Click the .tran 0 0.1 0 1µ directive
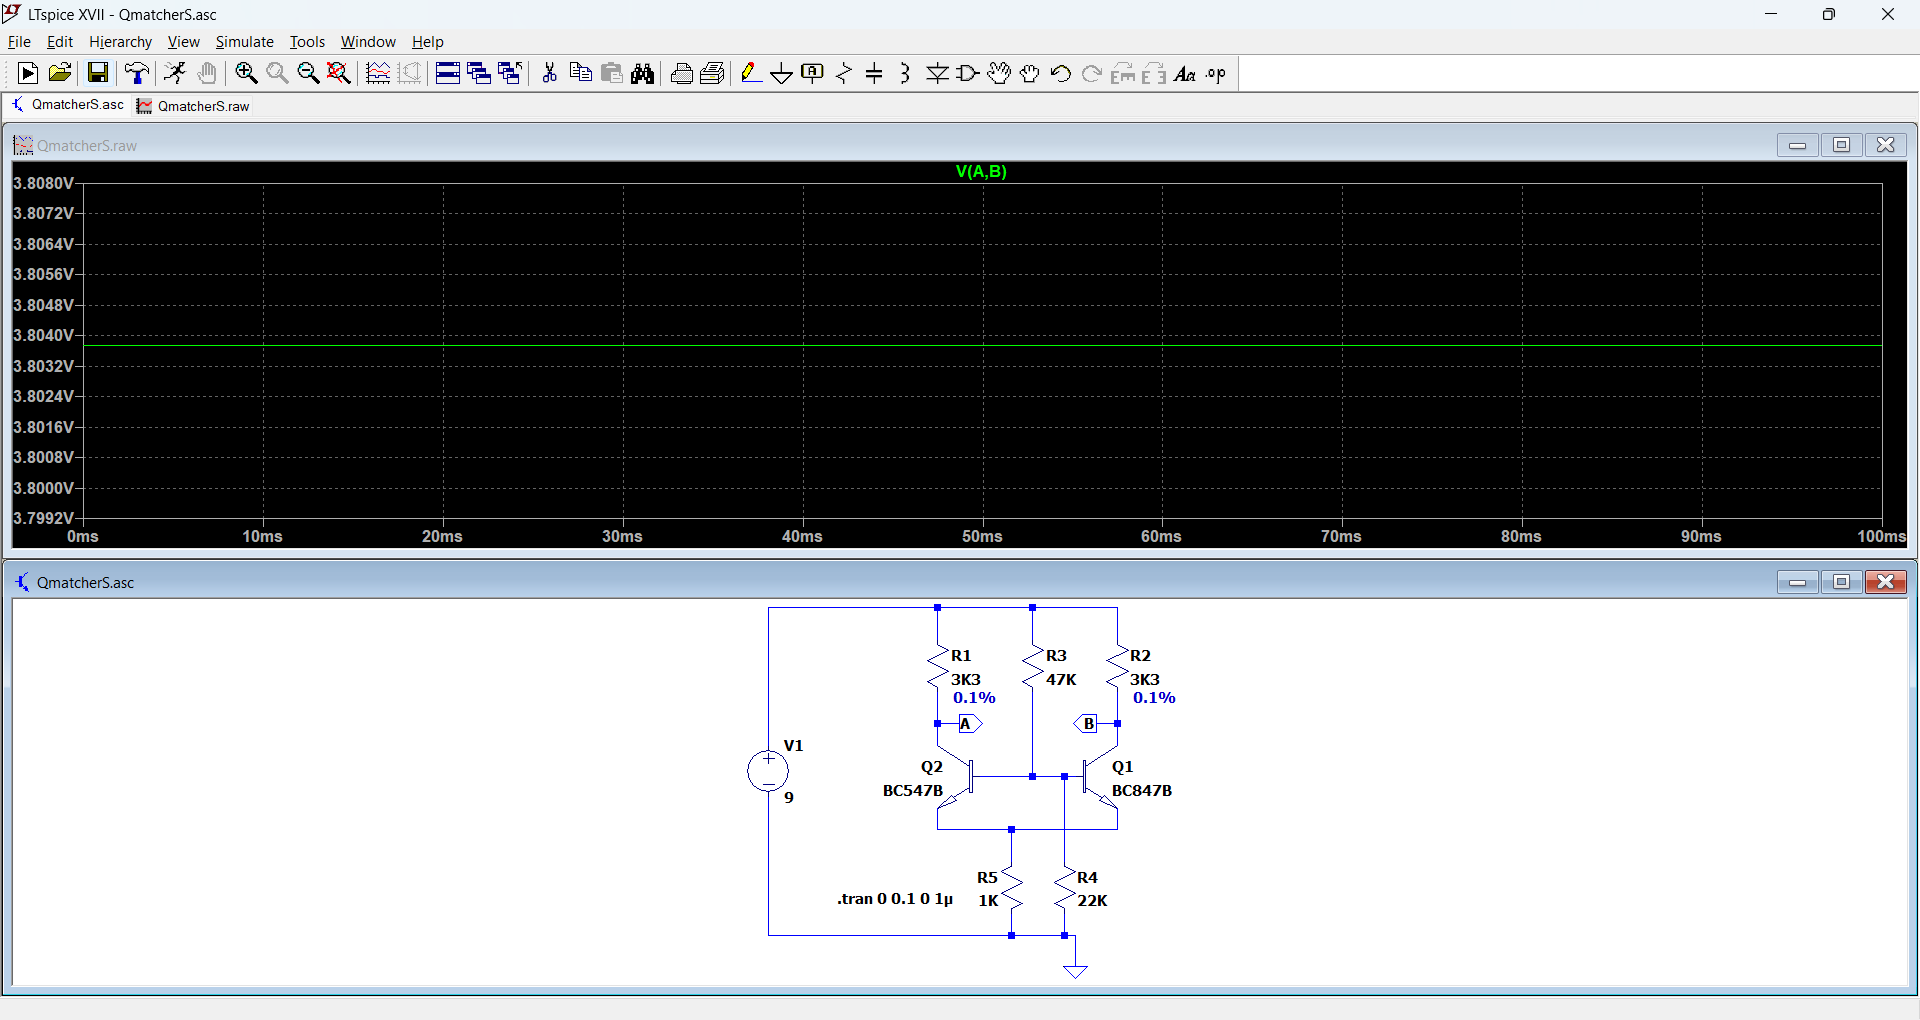 [x=895, y=899]
